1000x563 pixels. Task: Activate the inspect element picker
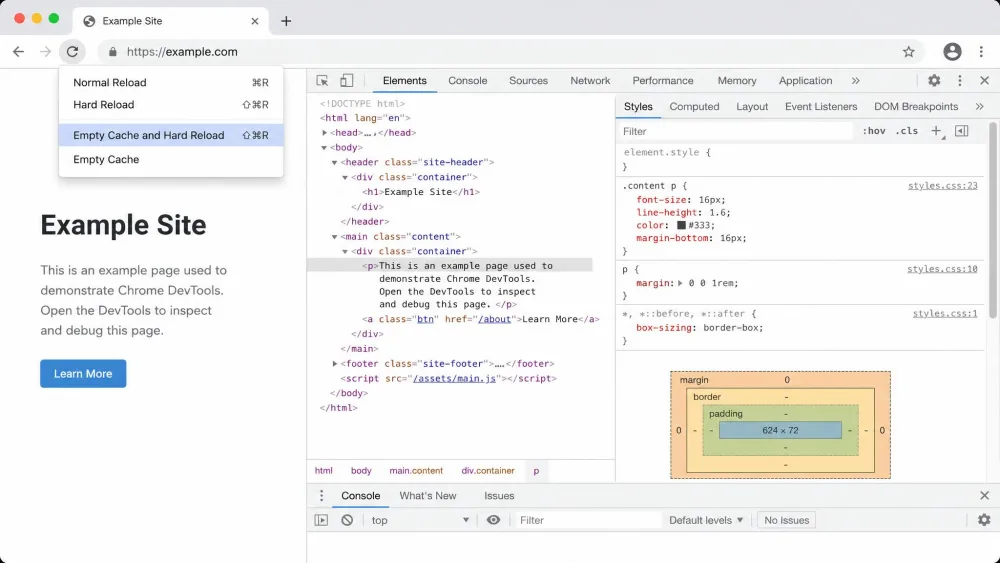point(322,80)
